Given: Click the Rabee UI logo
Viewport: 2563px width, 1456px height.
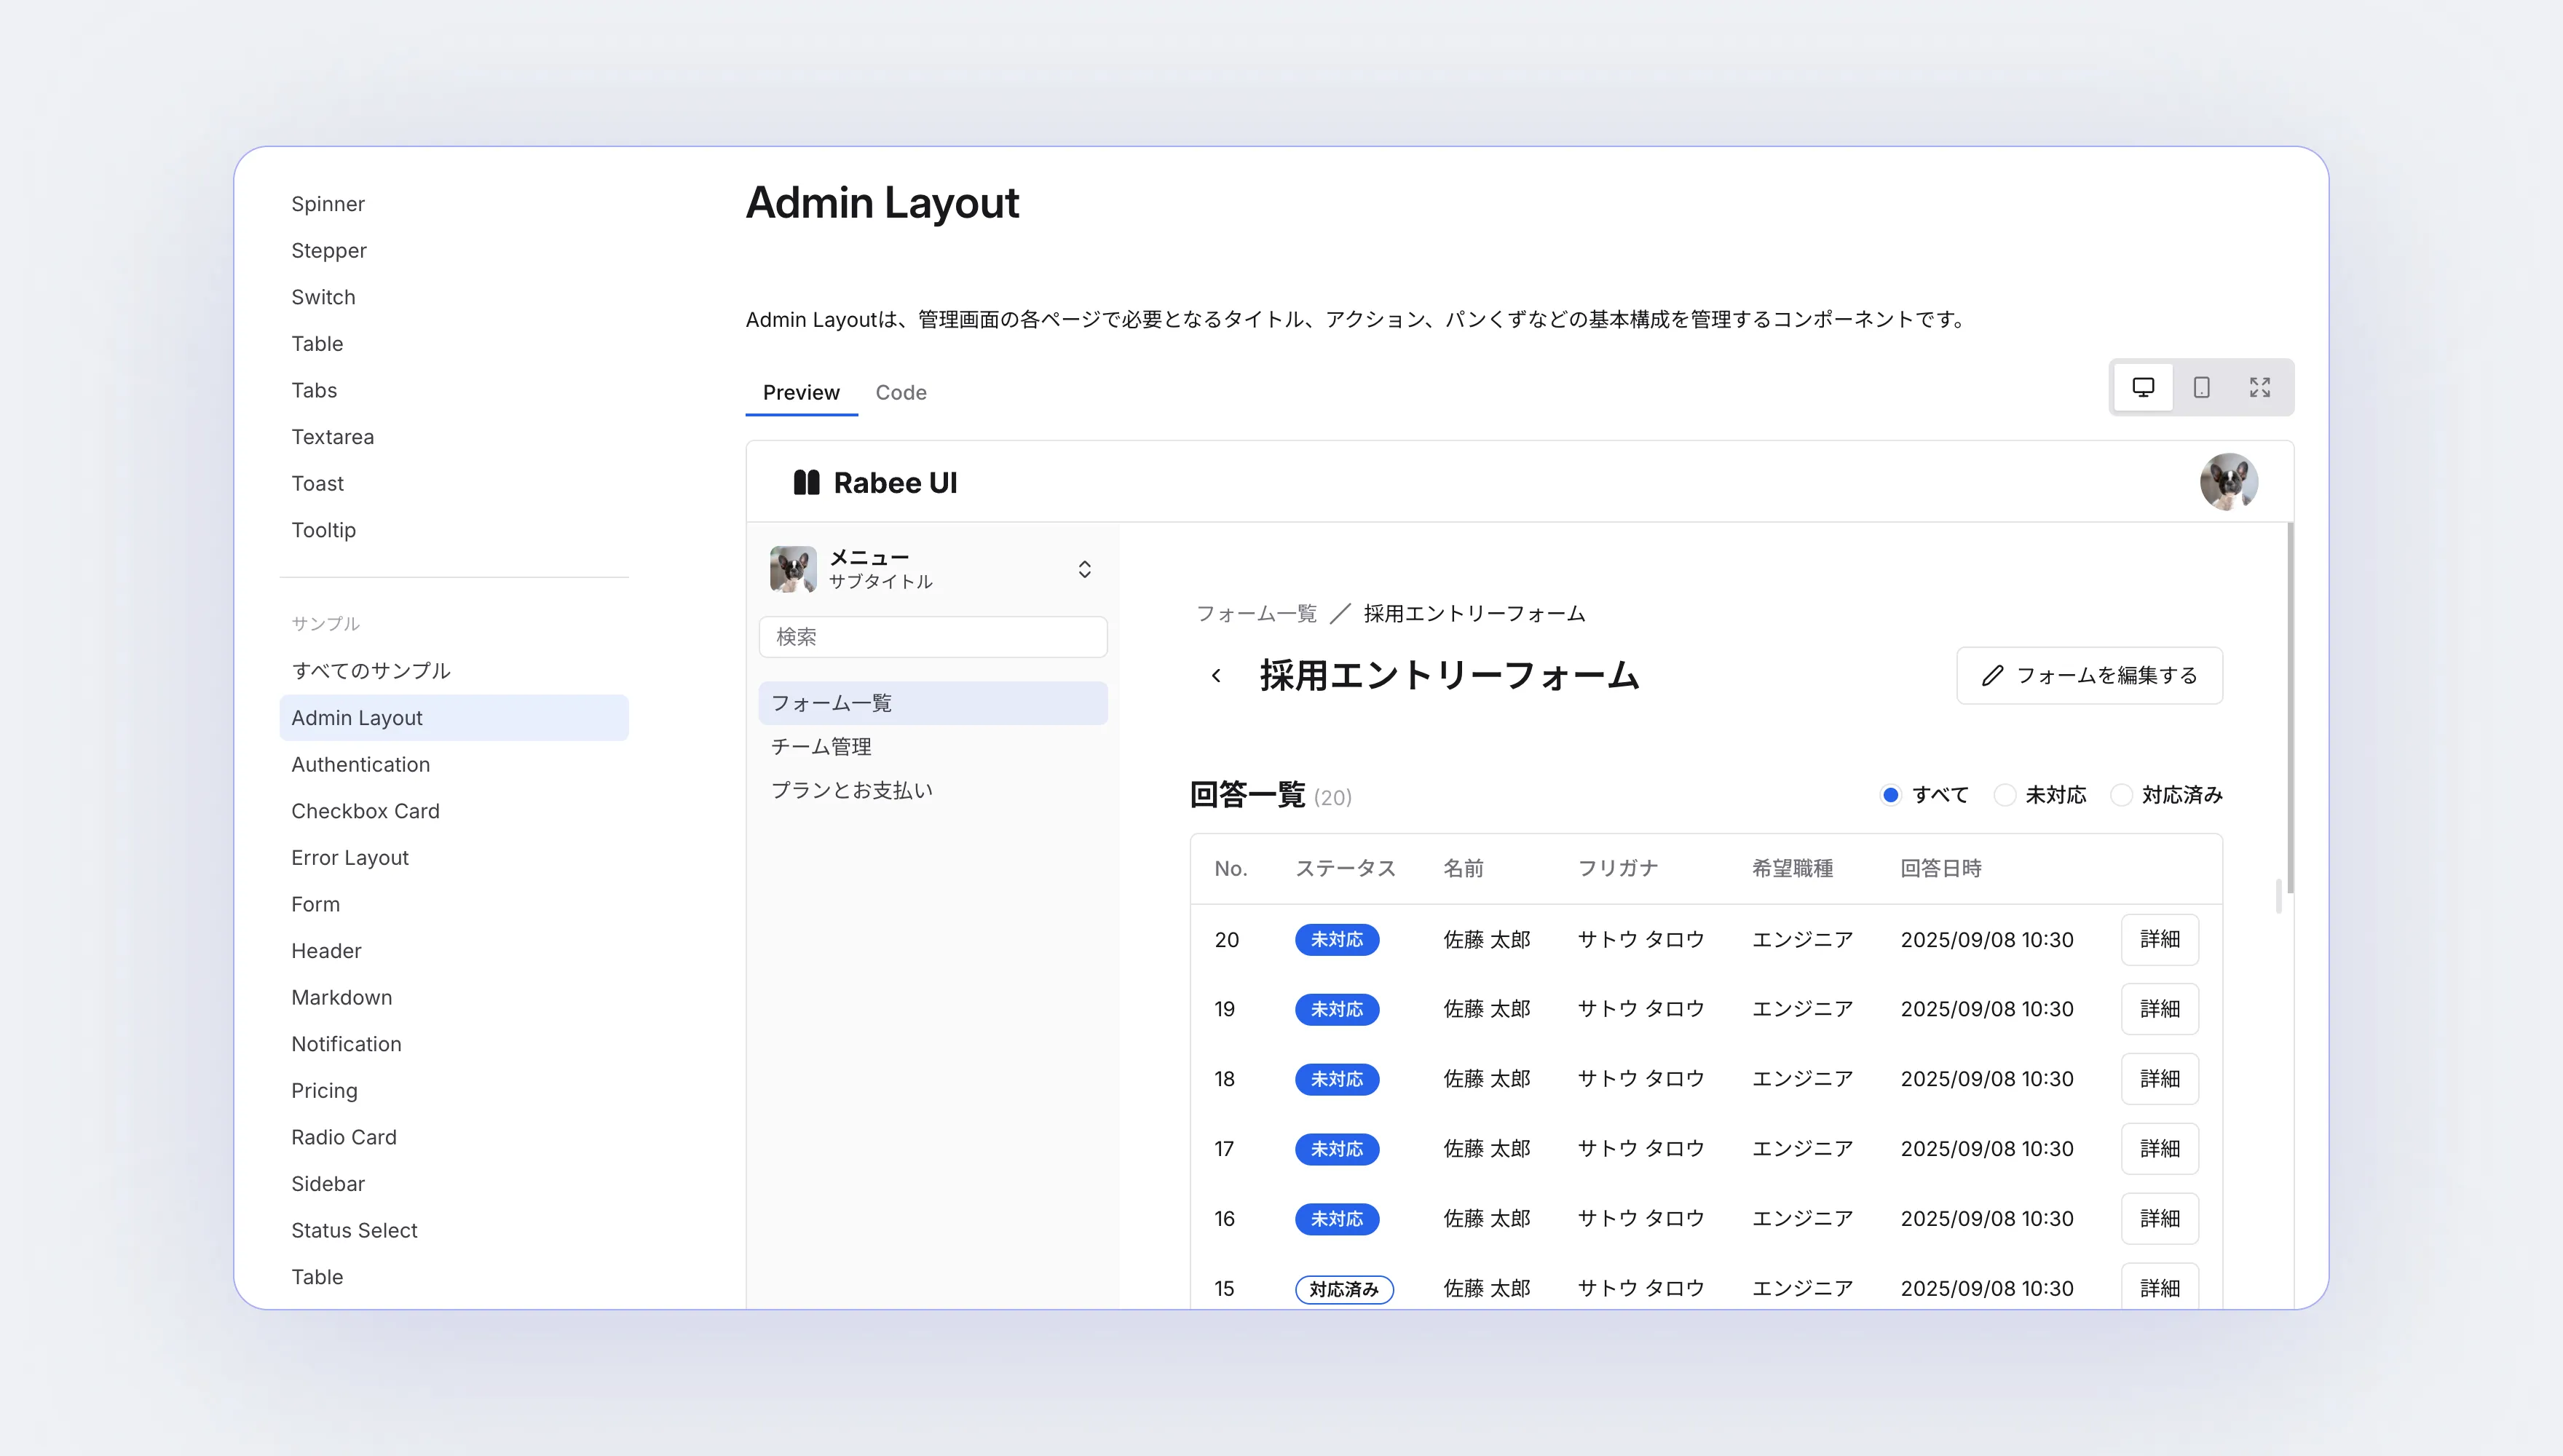Looking at the screenshot, I should point(875,483).
